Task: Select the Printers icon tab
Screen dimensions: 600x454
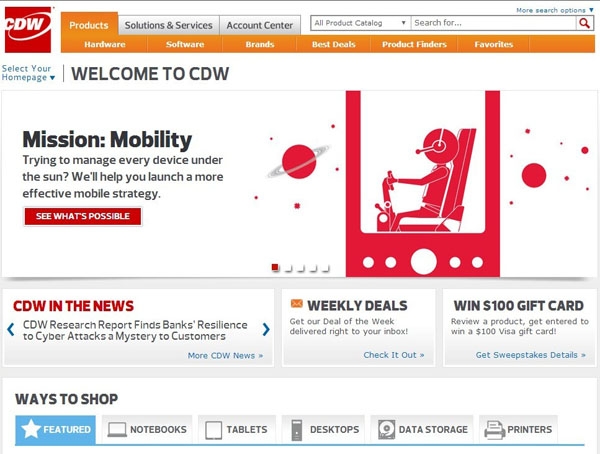Action: pyautogui.click(x=518, y=430)
